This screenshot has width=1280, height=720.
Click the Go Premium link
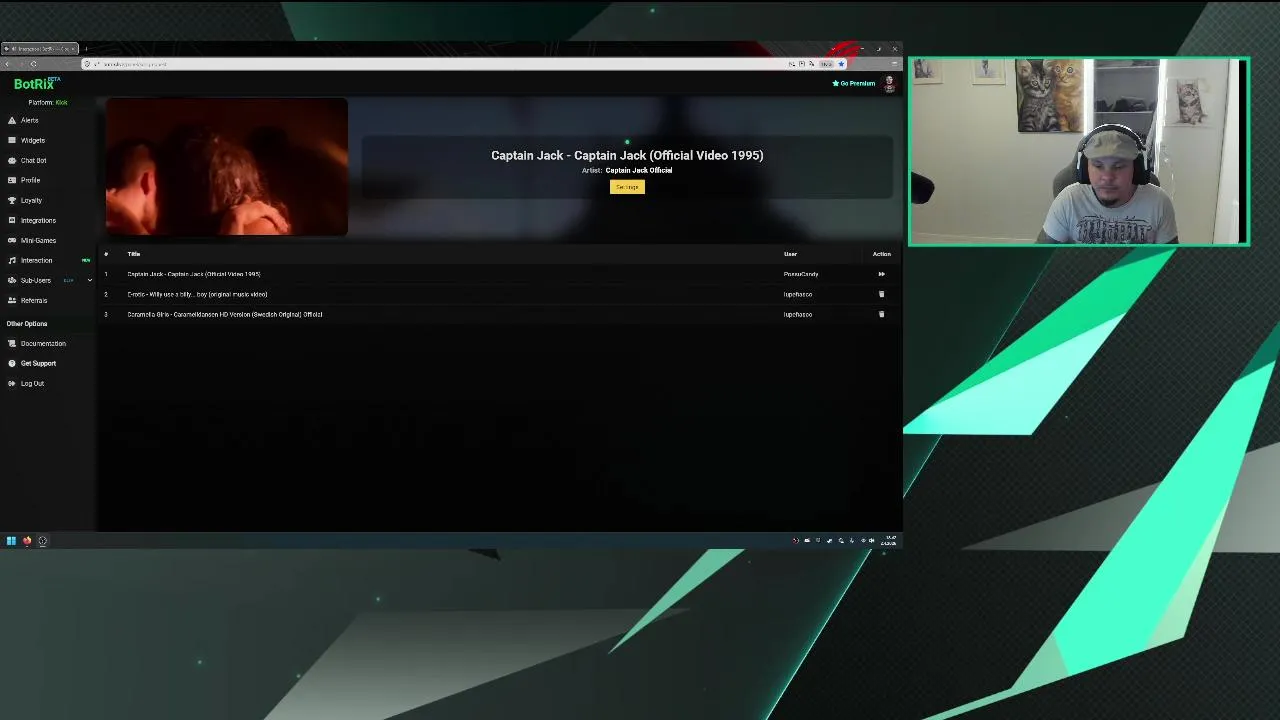coord(854,83)
